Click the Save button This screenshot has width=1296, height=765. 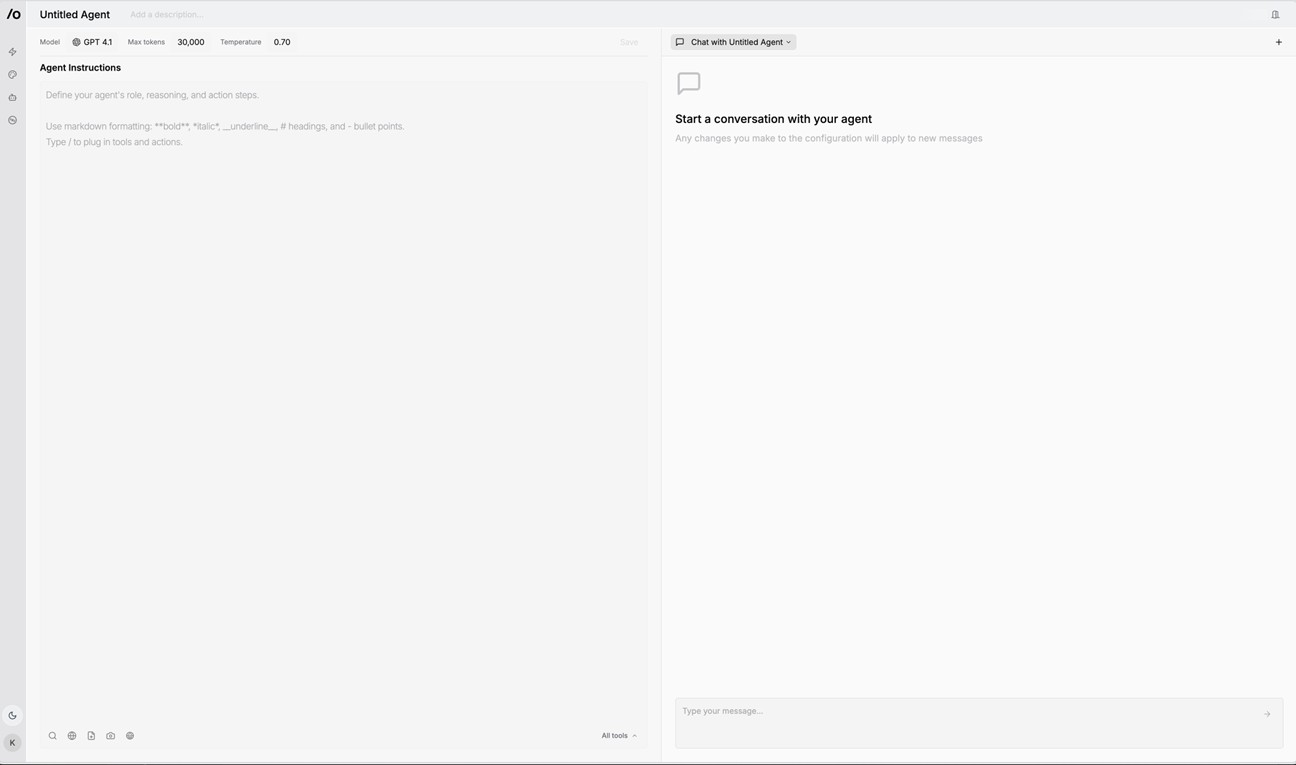(x=629, y=42)
